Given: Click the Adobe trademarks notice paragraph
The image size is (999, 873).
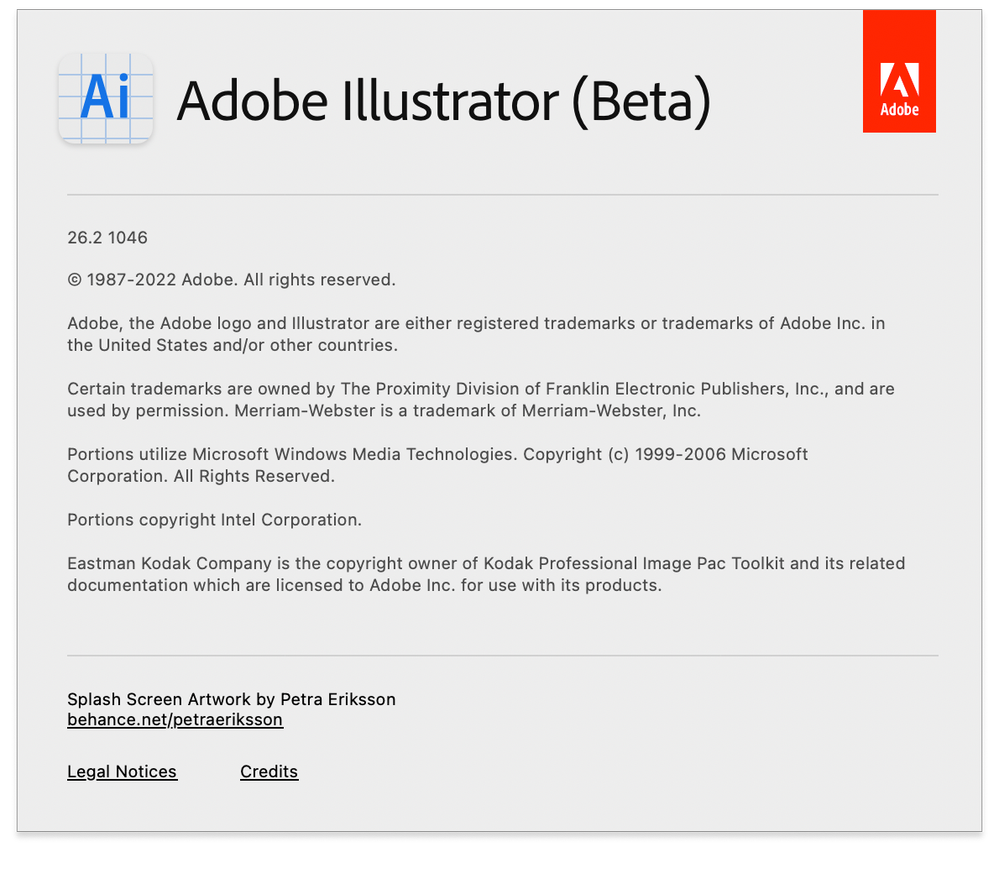Looking at the screenshot, I should pos(476,334).
